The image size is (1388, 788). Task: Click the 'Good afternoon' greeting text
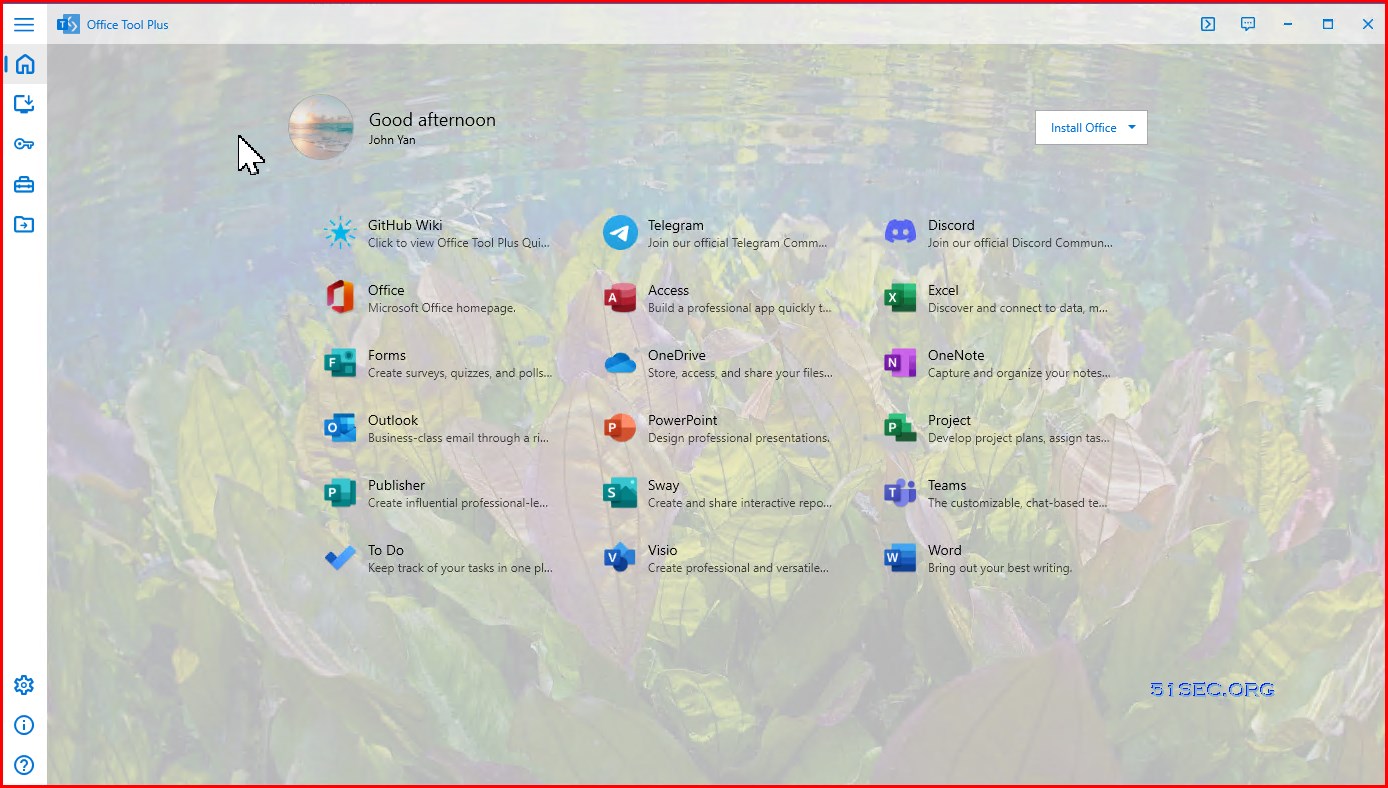pos(432,119)
